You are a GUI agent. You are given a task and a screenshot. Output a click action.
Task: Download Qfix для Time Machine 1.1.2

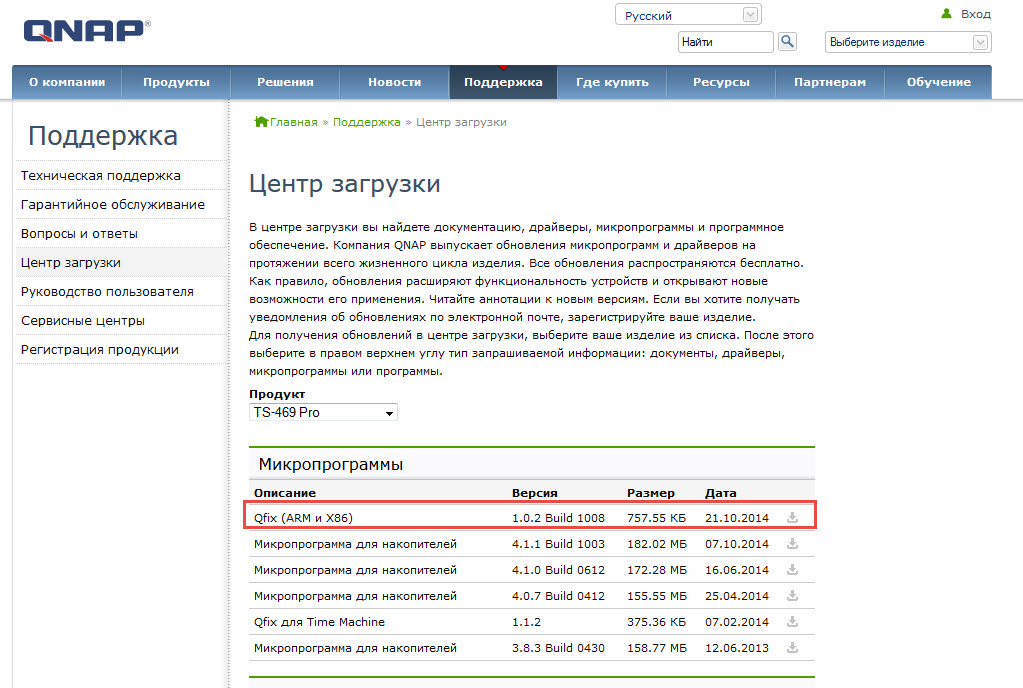tap(792, 621)
